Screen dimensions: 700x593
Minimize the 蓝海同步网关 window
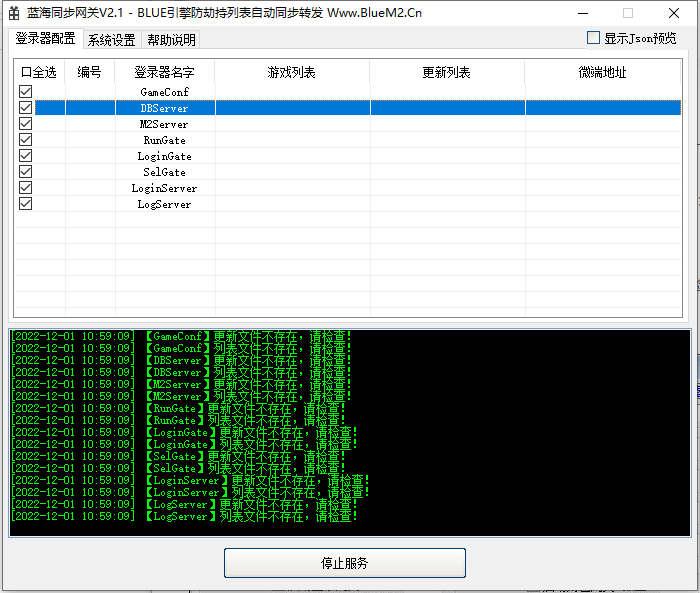[x=583, y=13]
